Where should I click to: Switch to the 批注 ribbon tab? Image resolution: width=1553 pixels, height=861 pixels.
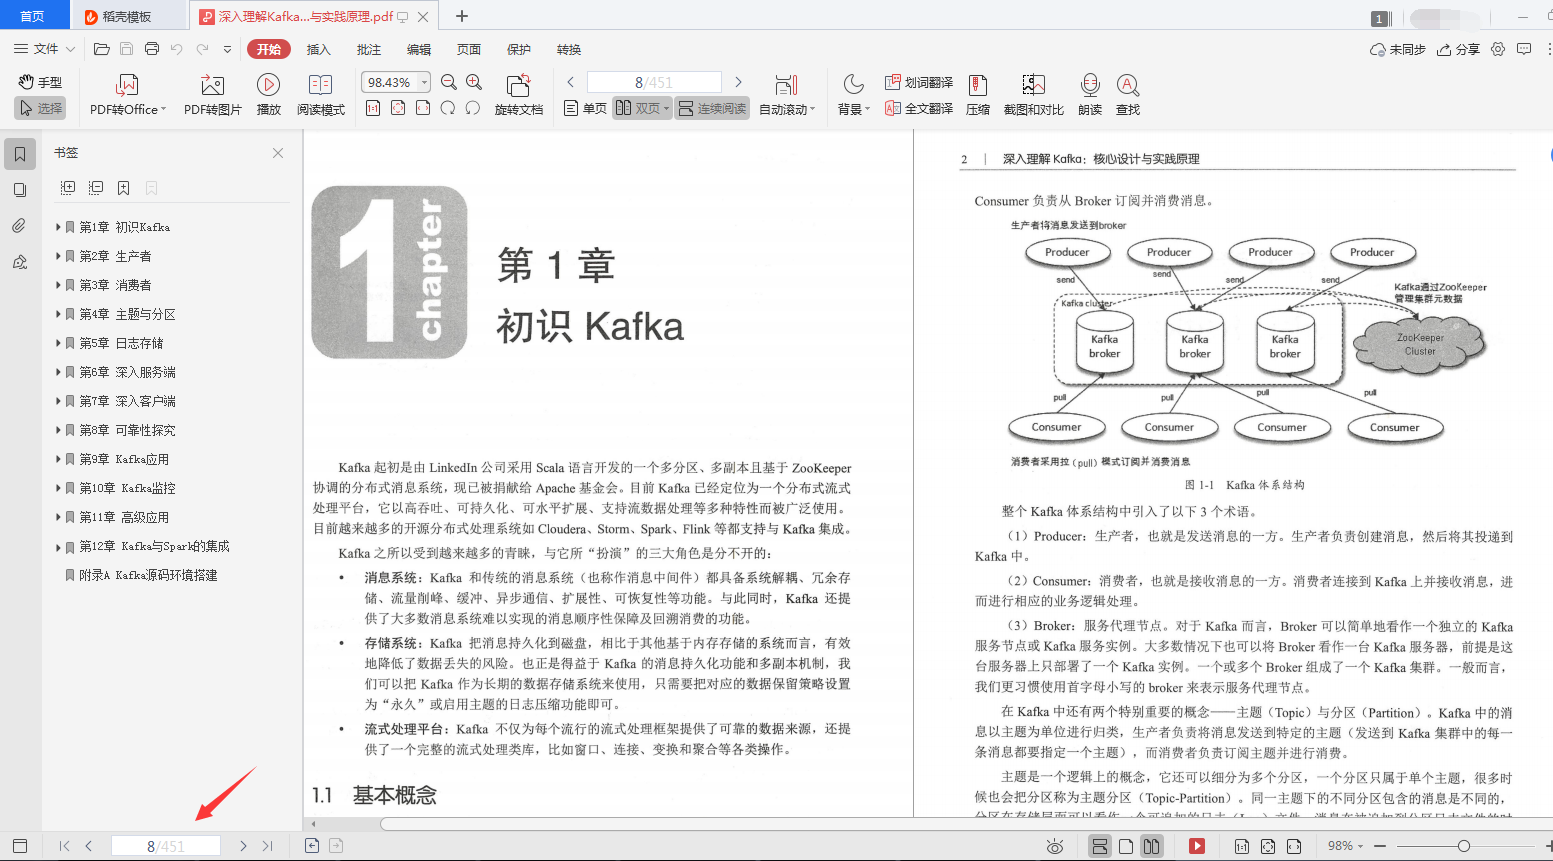(369, 49)
